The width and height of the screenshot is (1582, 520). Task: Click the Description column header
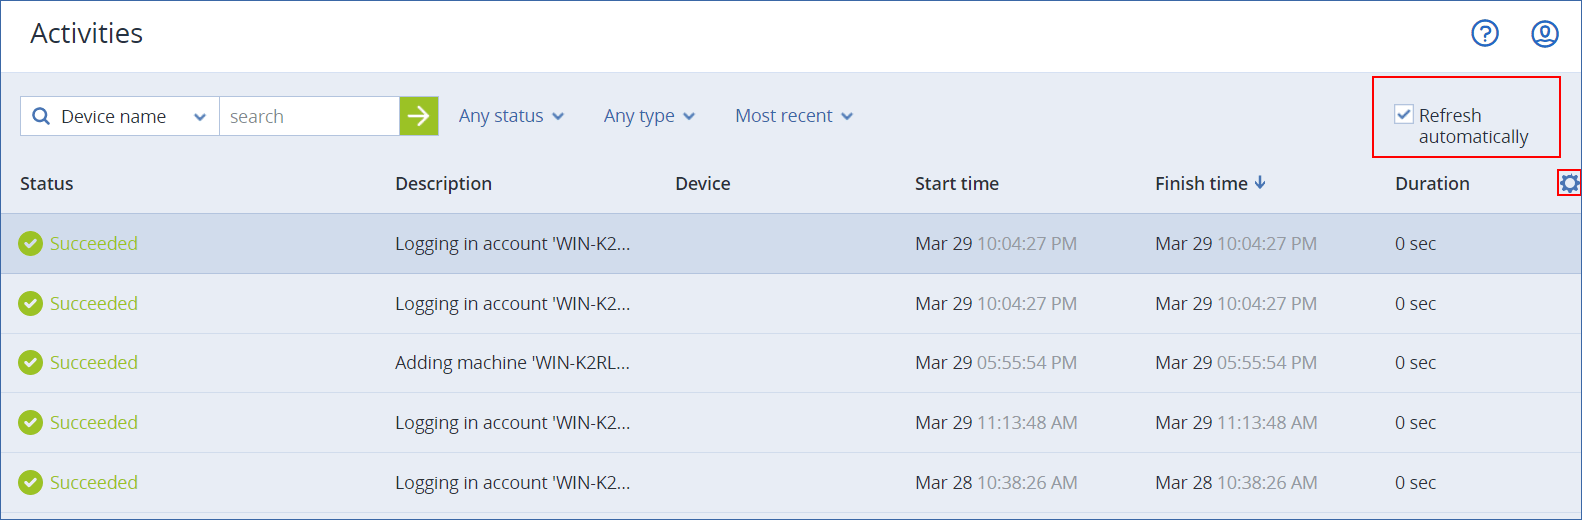point(443,183)
